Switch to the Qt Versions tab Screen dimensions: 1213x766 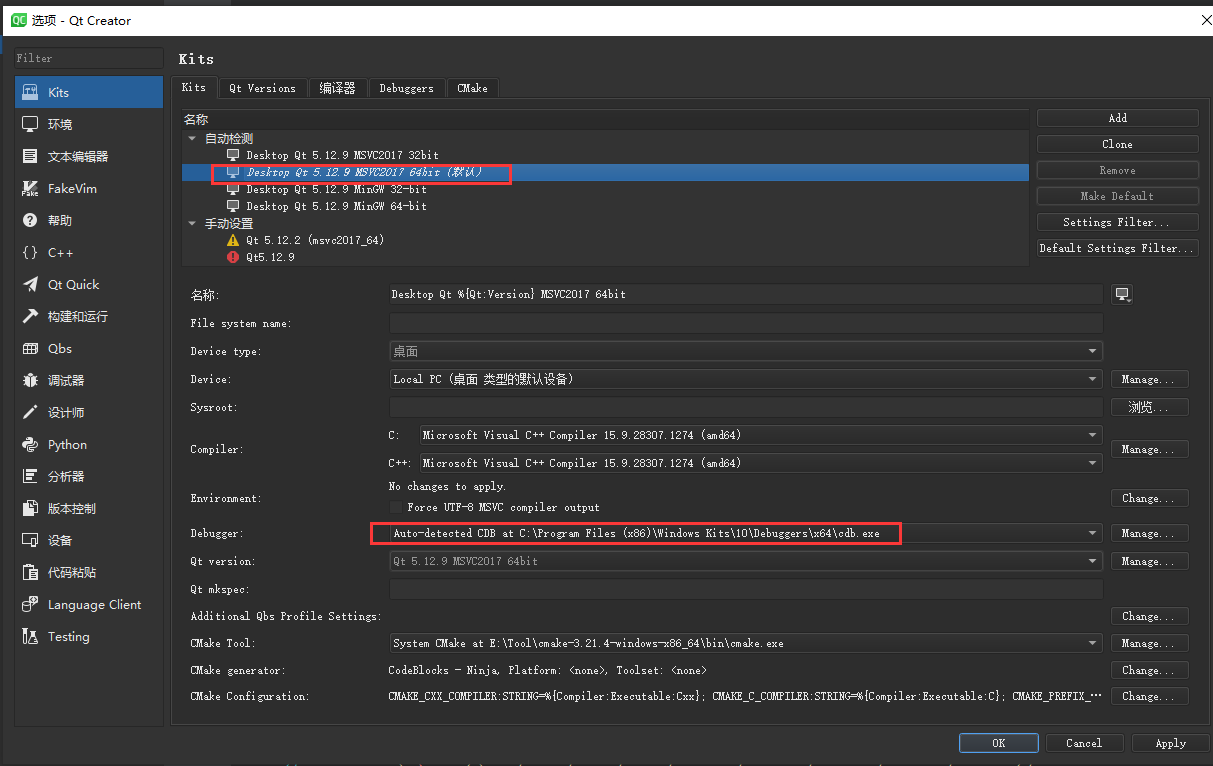click(x=262, y=88)
